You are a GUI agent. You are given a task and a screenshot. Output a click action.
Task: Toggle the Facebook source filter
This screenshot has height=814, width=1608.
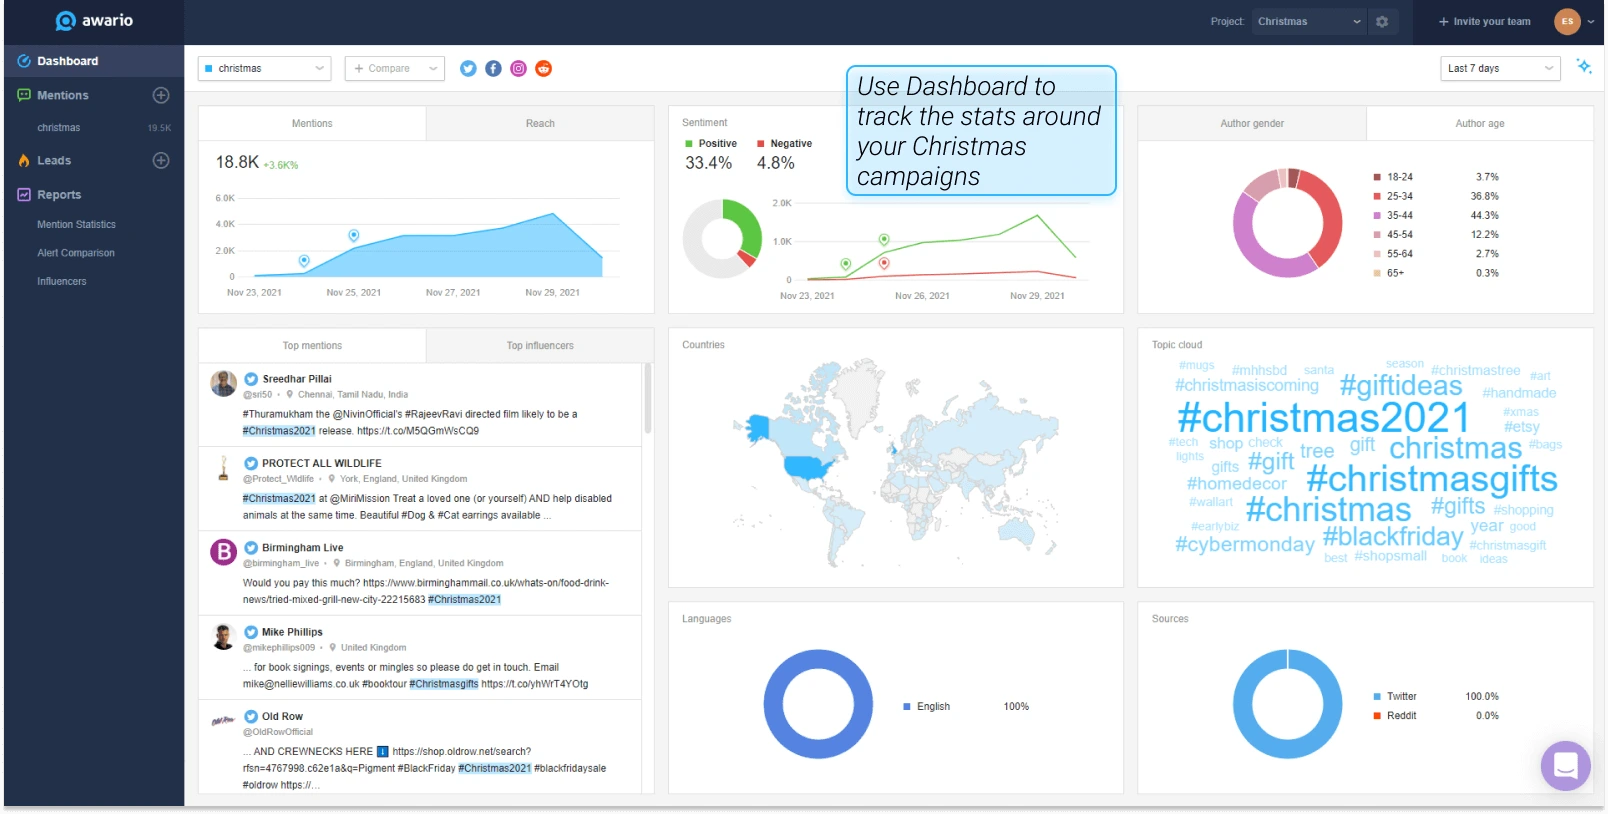click(493, 68)
